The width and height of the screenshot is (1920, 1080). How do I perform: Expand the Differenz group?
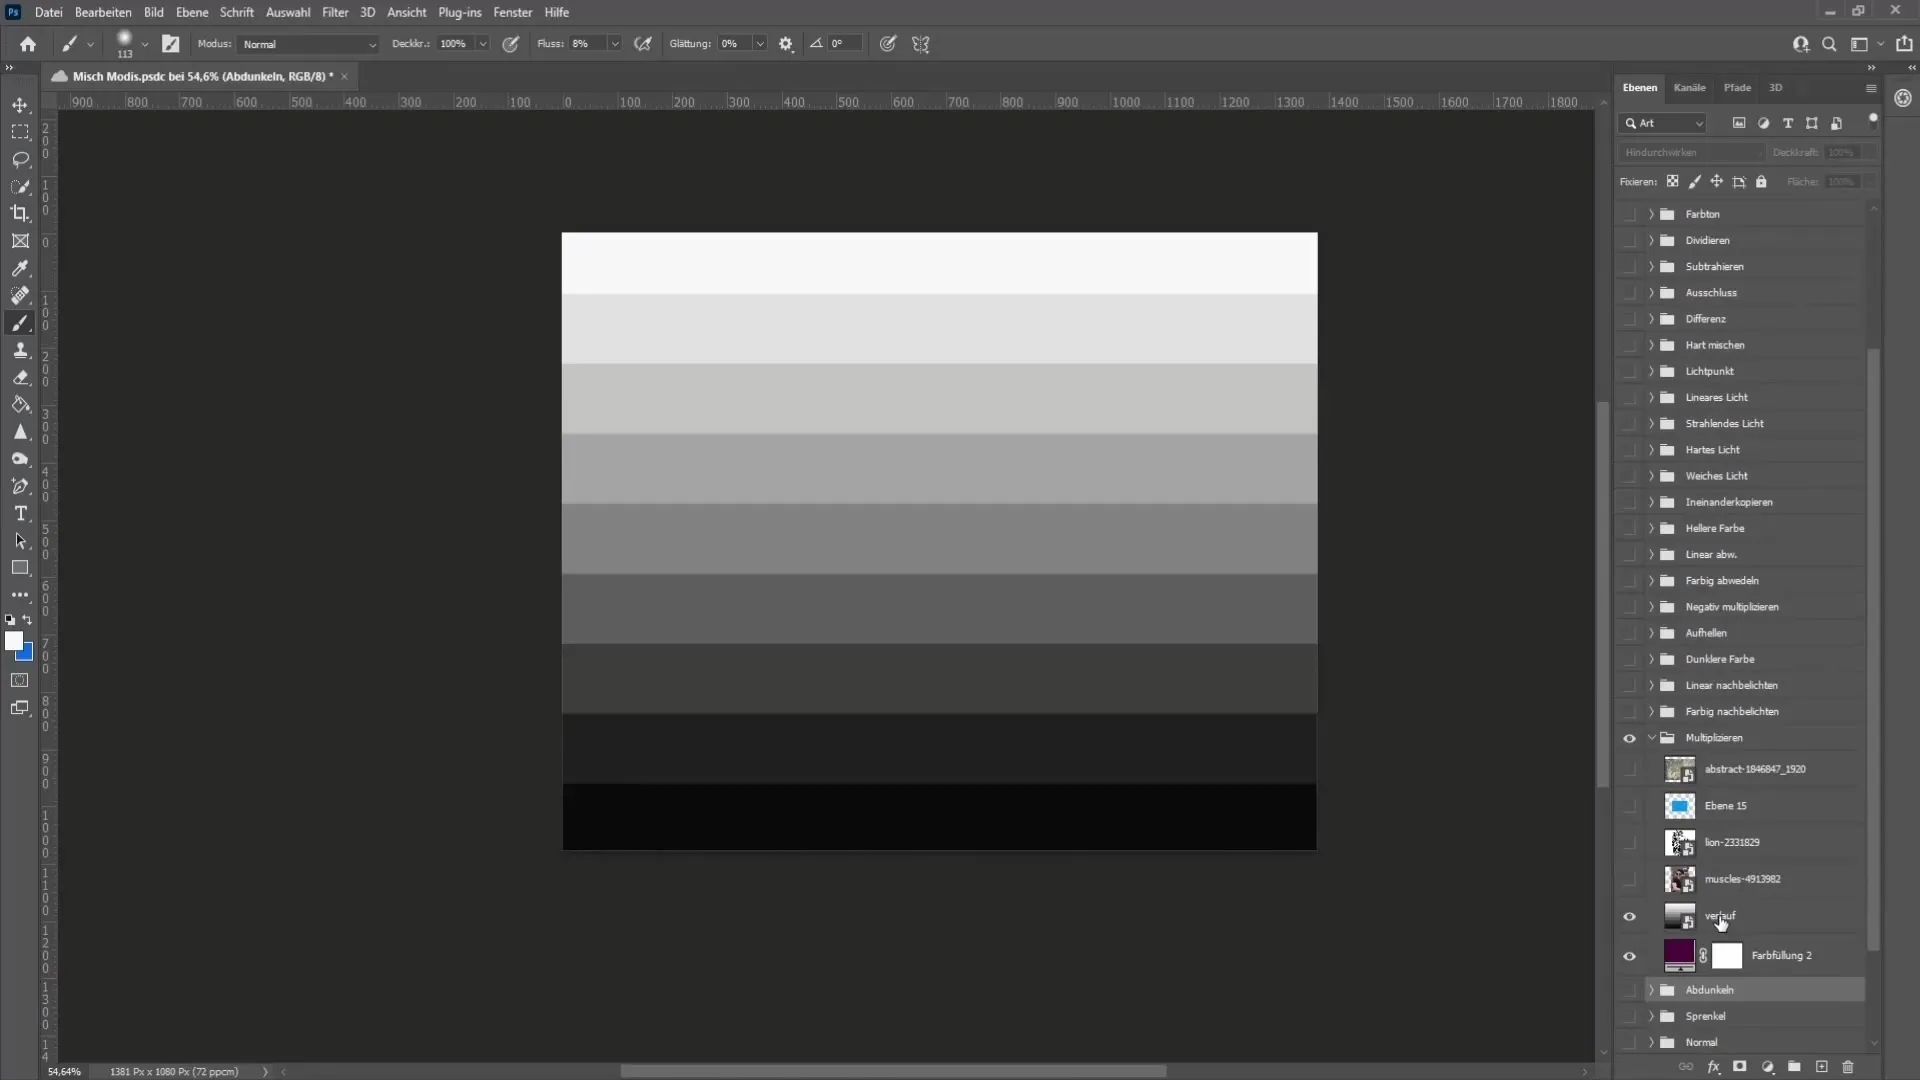[x=1651, y=319]
